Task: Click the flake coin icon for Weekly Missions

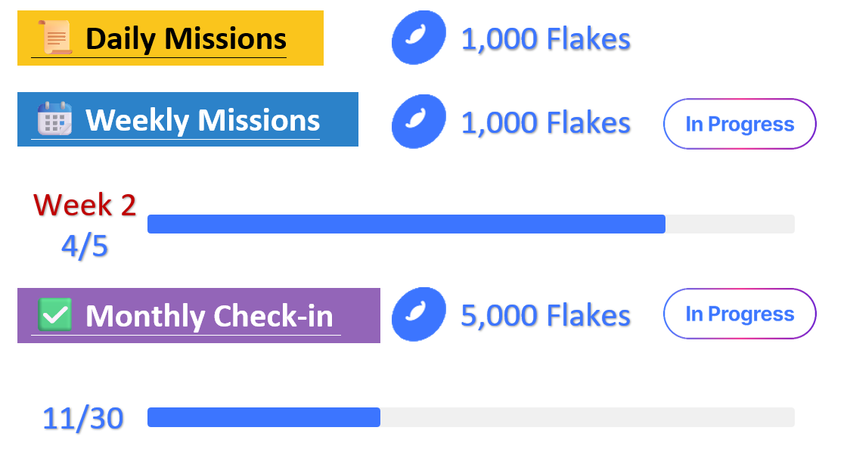Action: 417,123
